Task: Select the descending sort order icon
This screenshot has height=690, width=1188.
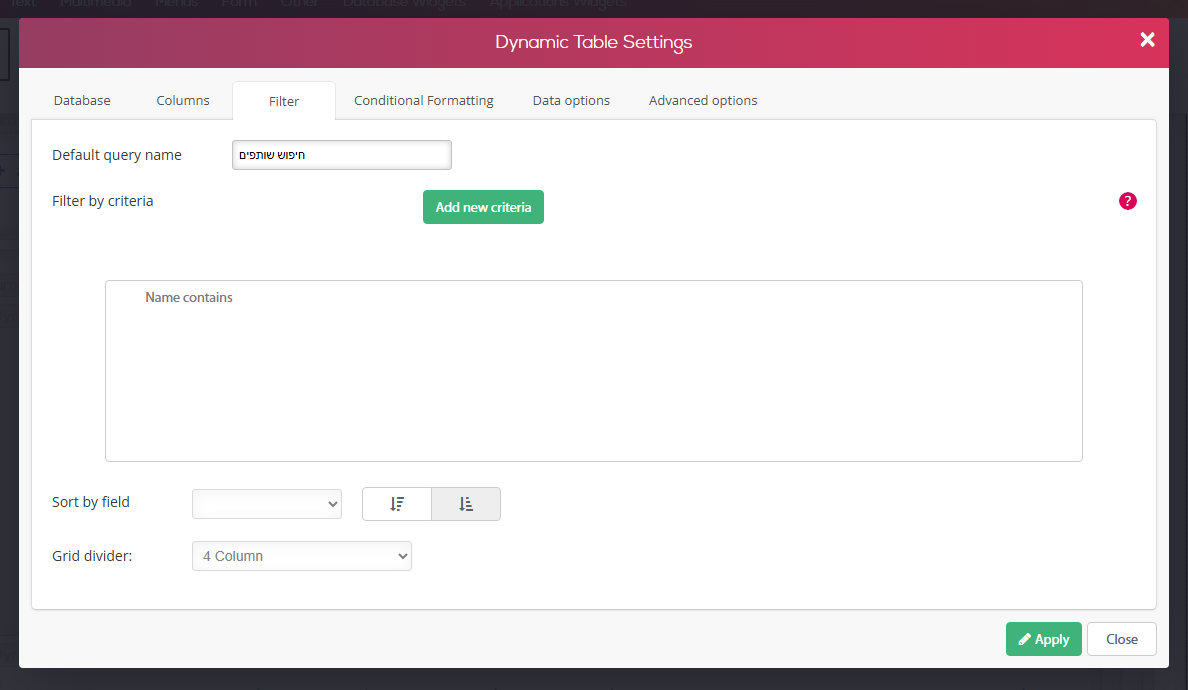Action: coord(397,504)
